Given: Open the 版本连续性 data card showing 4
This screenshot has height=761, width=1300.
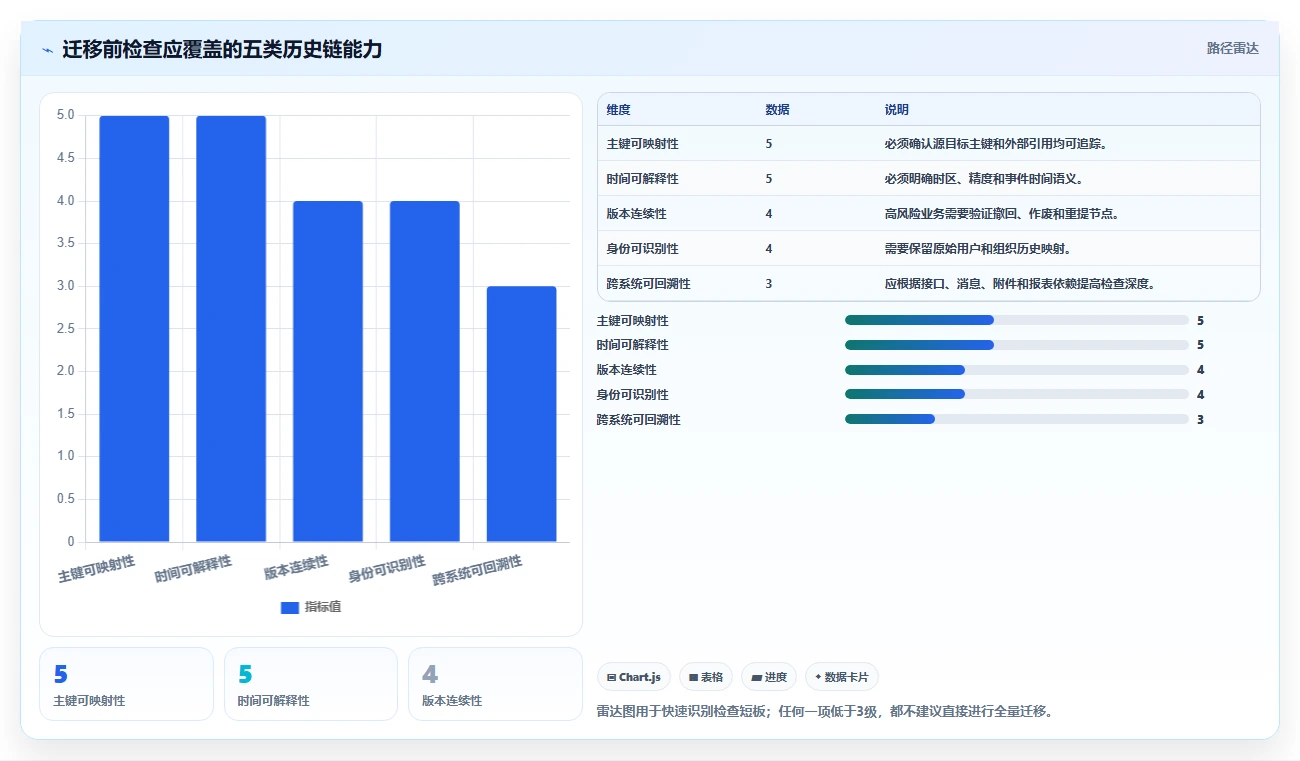Looking at the screenshot, I should point(495,684).
